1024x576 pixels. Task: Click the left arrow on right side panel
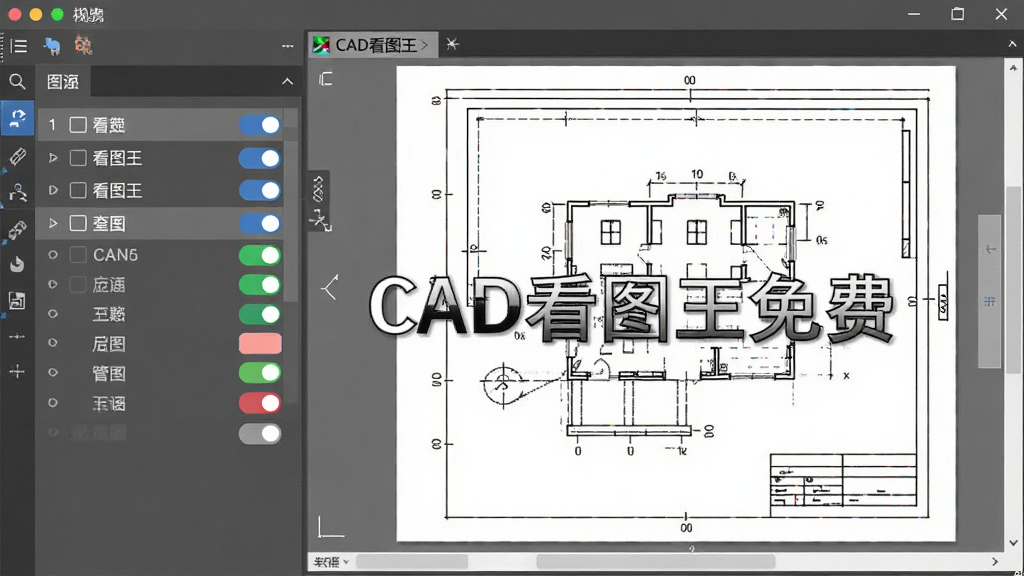pyautogui.click(x=991, y=249)
